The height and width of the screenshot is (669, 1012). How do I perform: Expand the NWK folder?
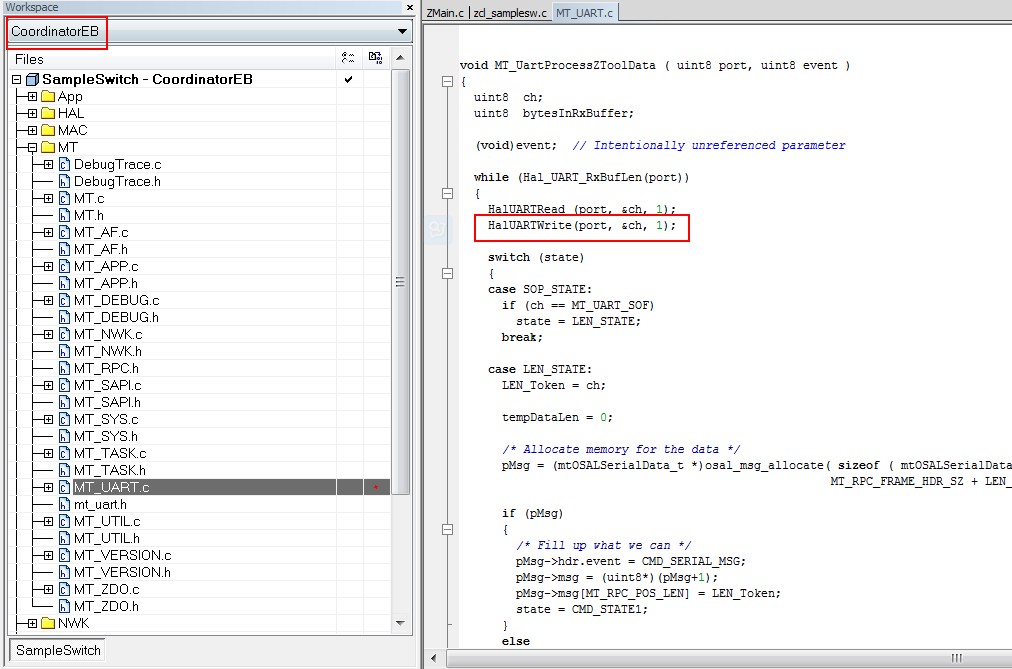tap(32, 623)
